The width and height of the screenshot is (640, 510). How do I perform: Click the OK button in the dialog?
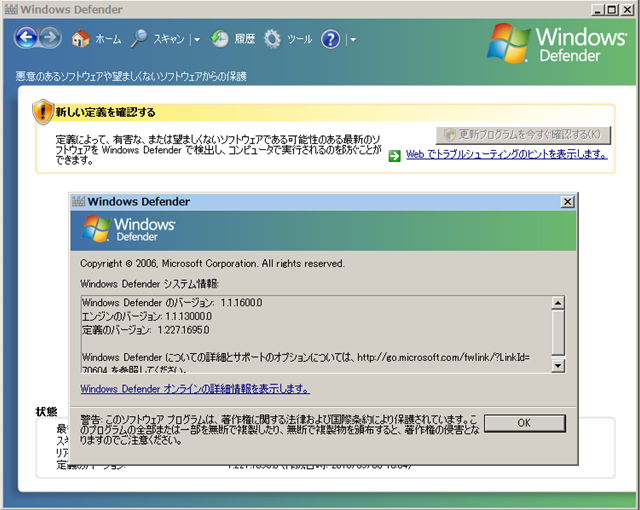(x=525, y=423)
